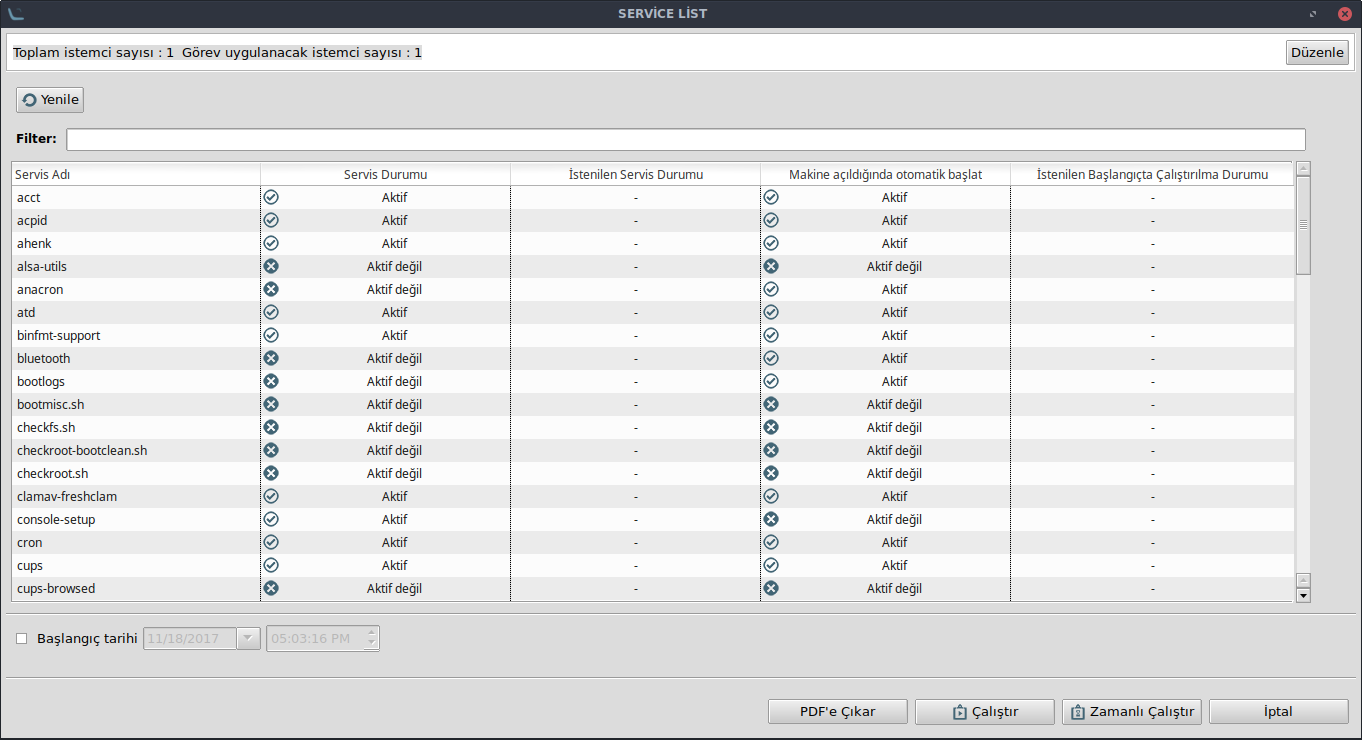Click autostart status icon for cron
The image size is (1362, 740).
[771, 542]
